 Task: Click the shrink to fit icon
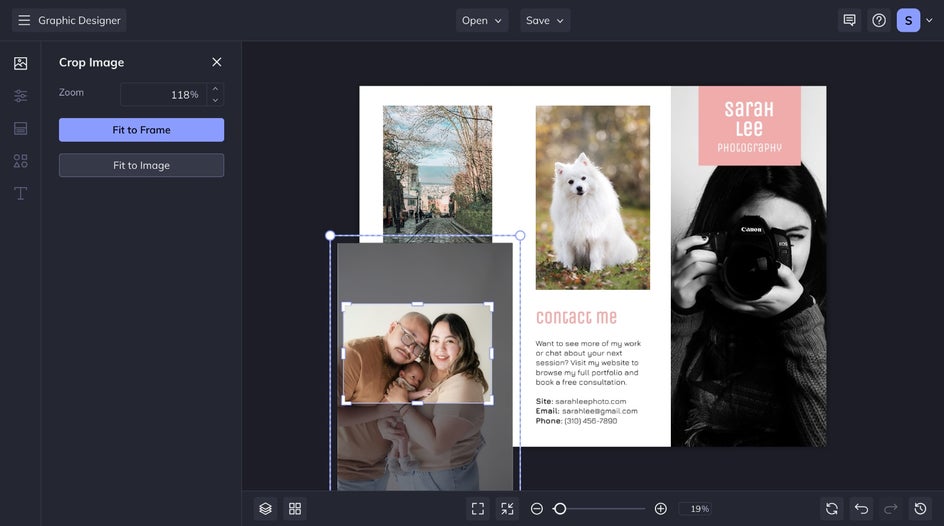(x=508, y=509)
